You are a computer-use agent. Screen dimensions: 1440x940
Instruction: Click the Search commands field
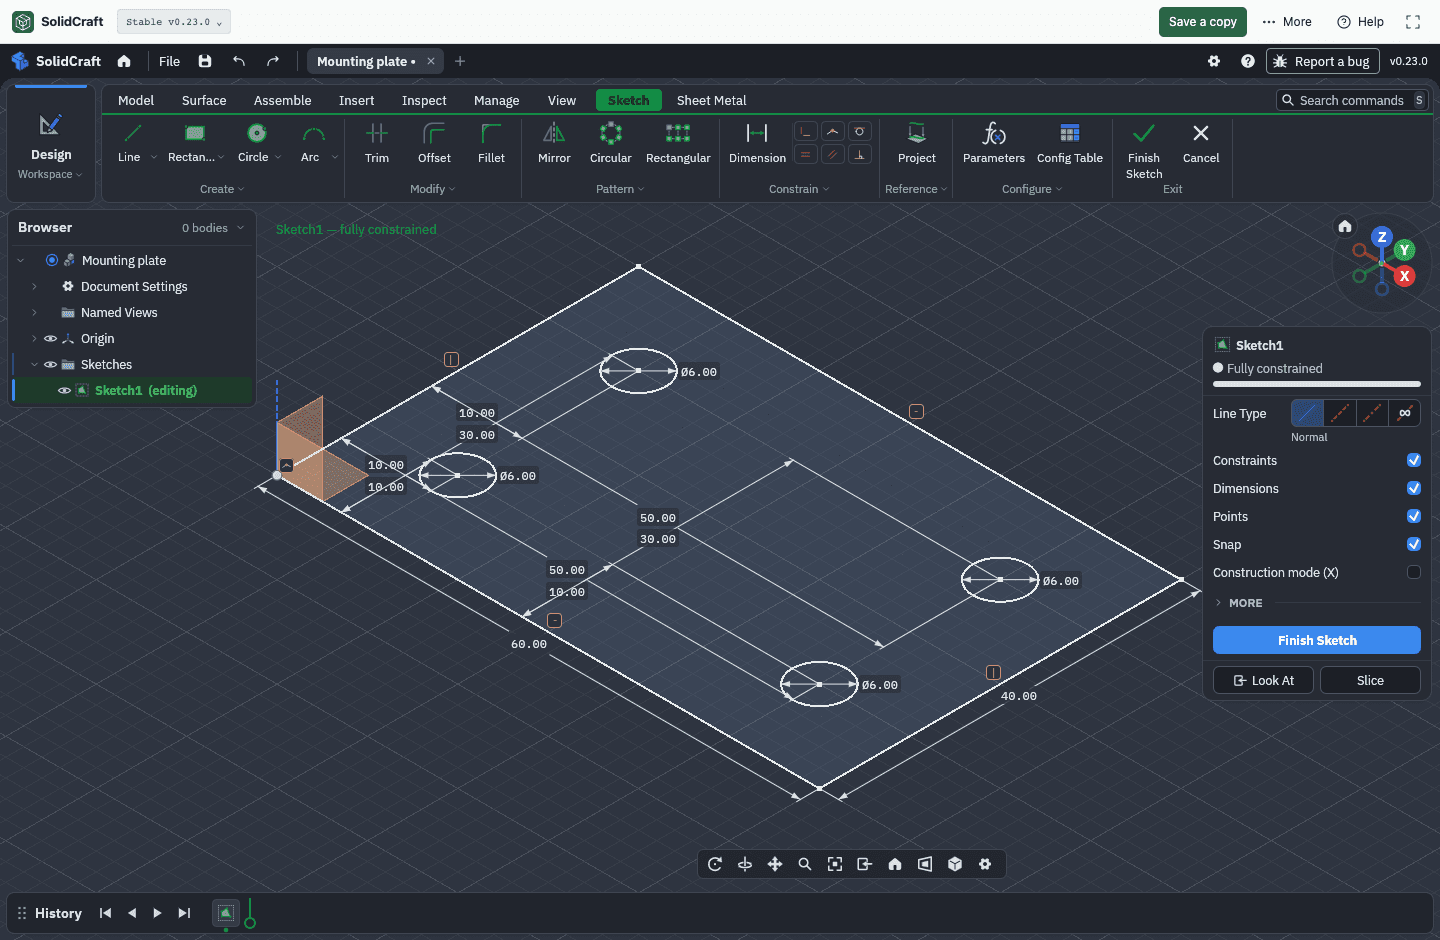[1352, 100]
